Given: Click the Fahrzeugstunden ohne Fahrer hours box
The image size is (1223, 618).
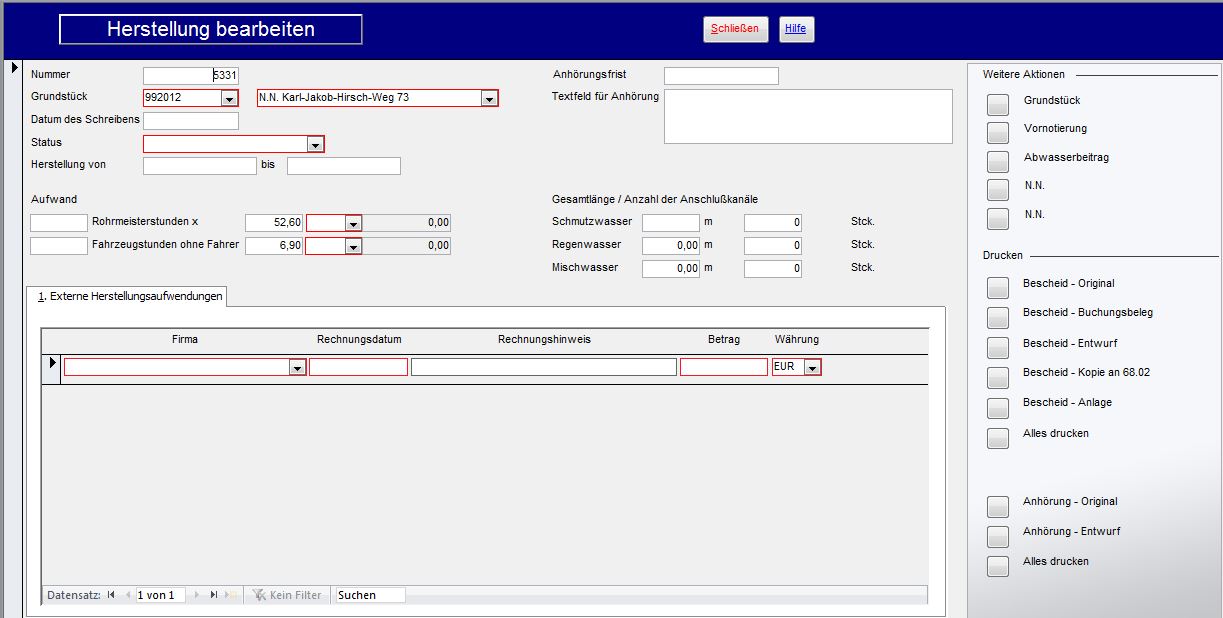Looking at the screenshot, I should point(59,246).
